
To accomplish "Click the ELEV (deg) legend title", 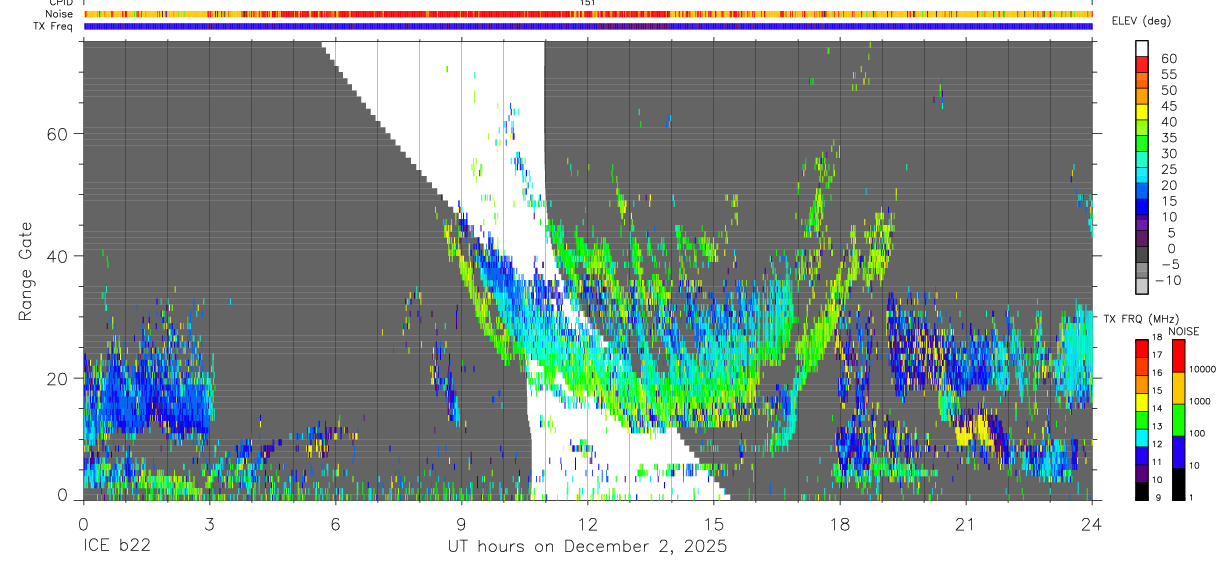I will [1141, 22].
